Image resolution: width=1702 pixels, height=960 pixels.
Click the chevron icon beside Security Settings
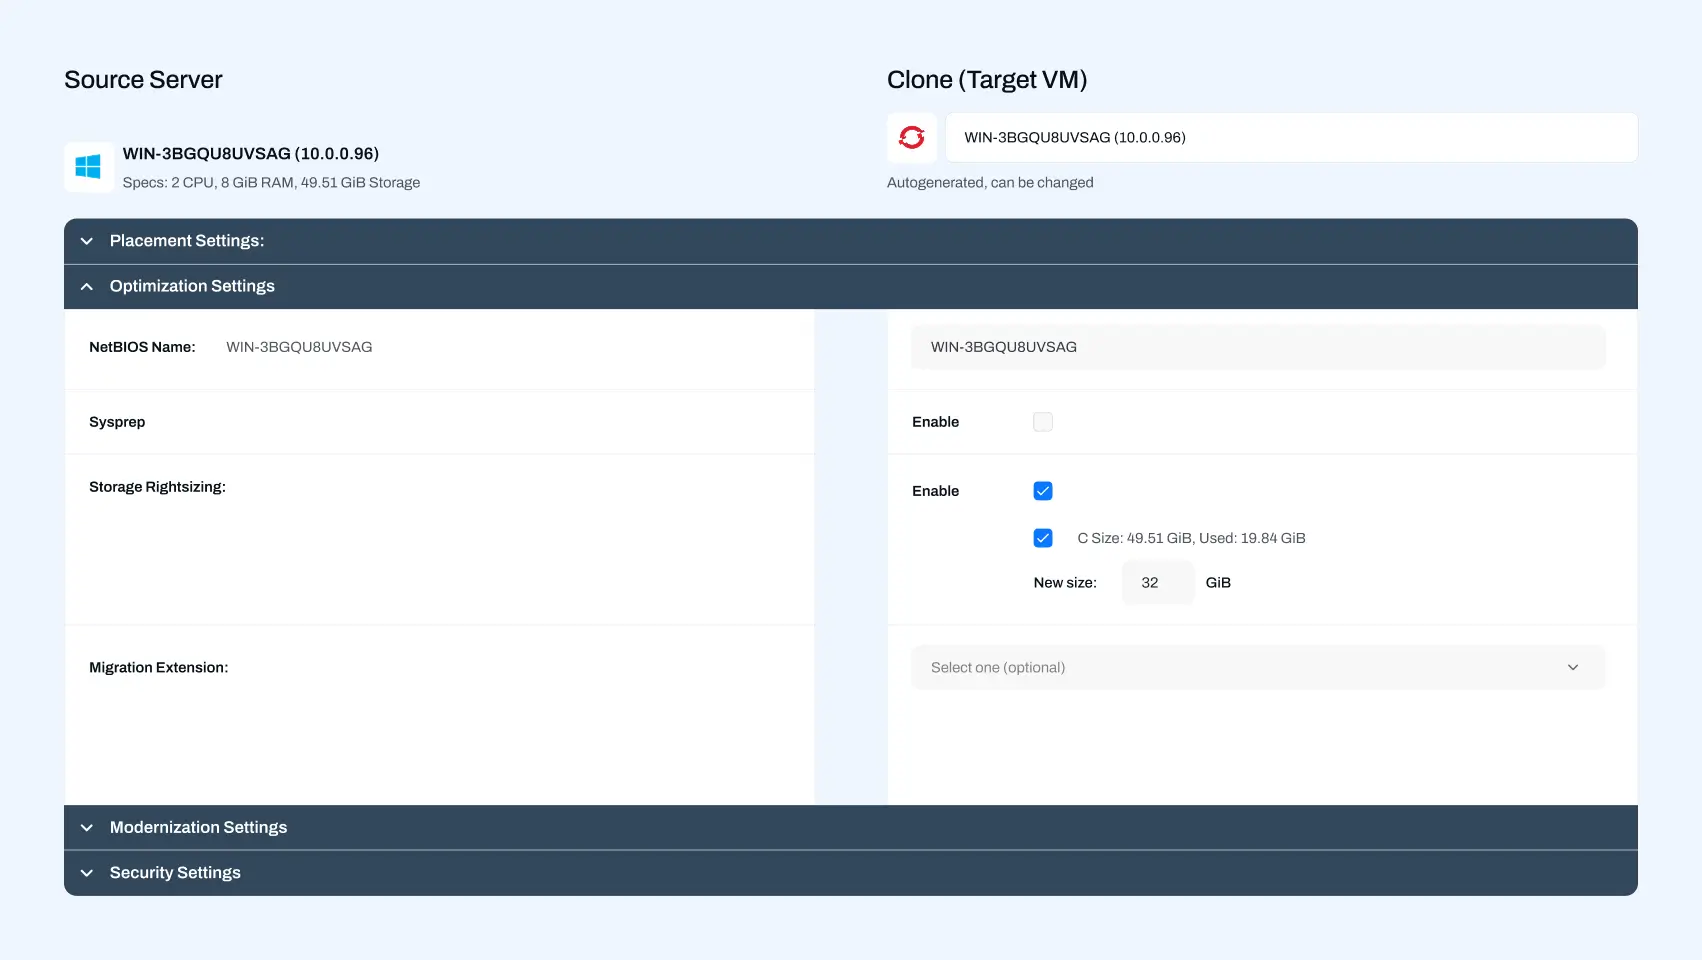[87, 873]
